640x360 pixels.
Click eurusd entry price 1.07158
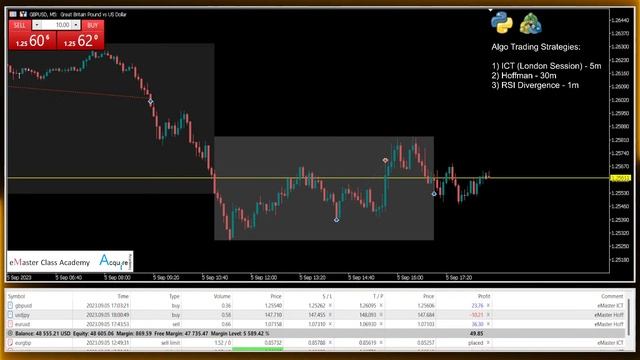pyautogui.click(x=273, y=324)
